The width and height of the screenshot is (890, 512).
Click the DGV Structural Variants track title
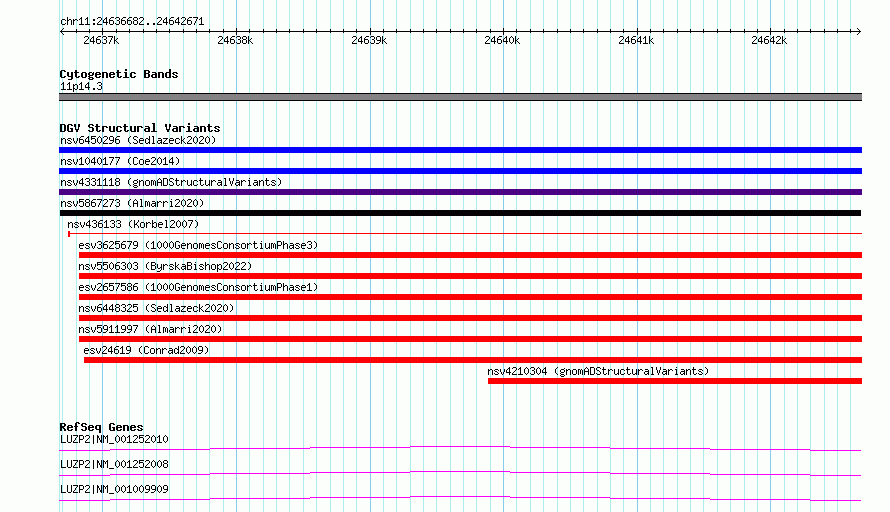[x=140, y=128]
